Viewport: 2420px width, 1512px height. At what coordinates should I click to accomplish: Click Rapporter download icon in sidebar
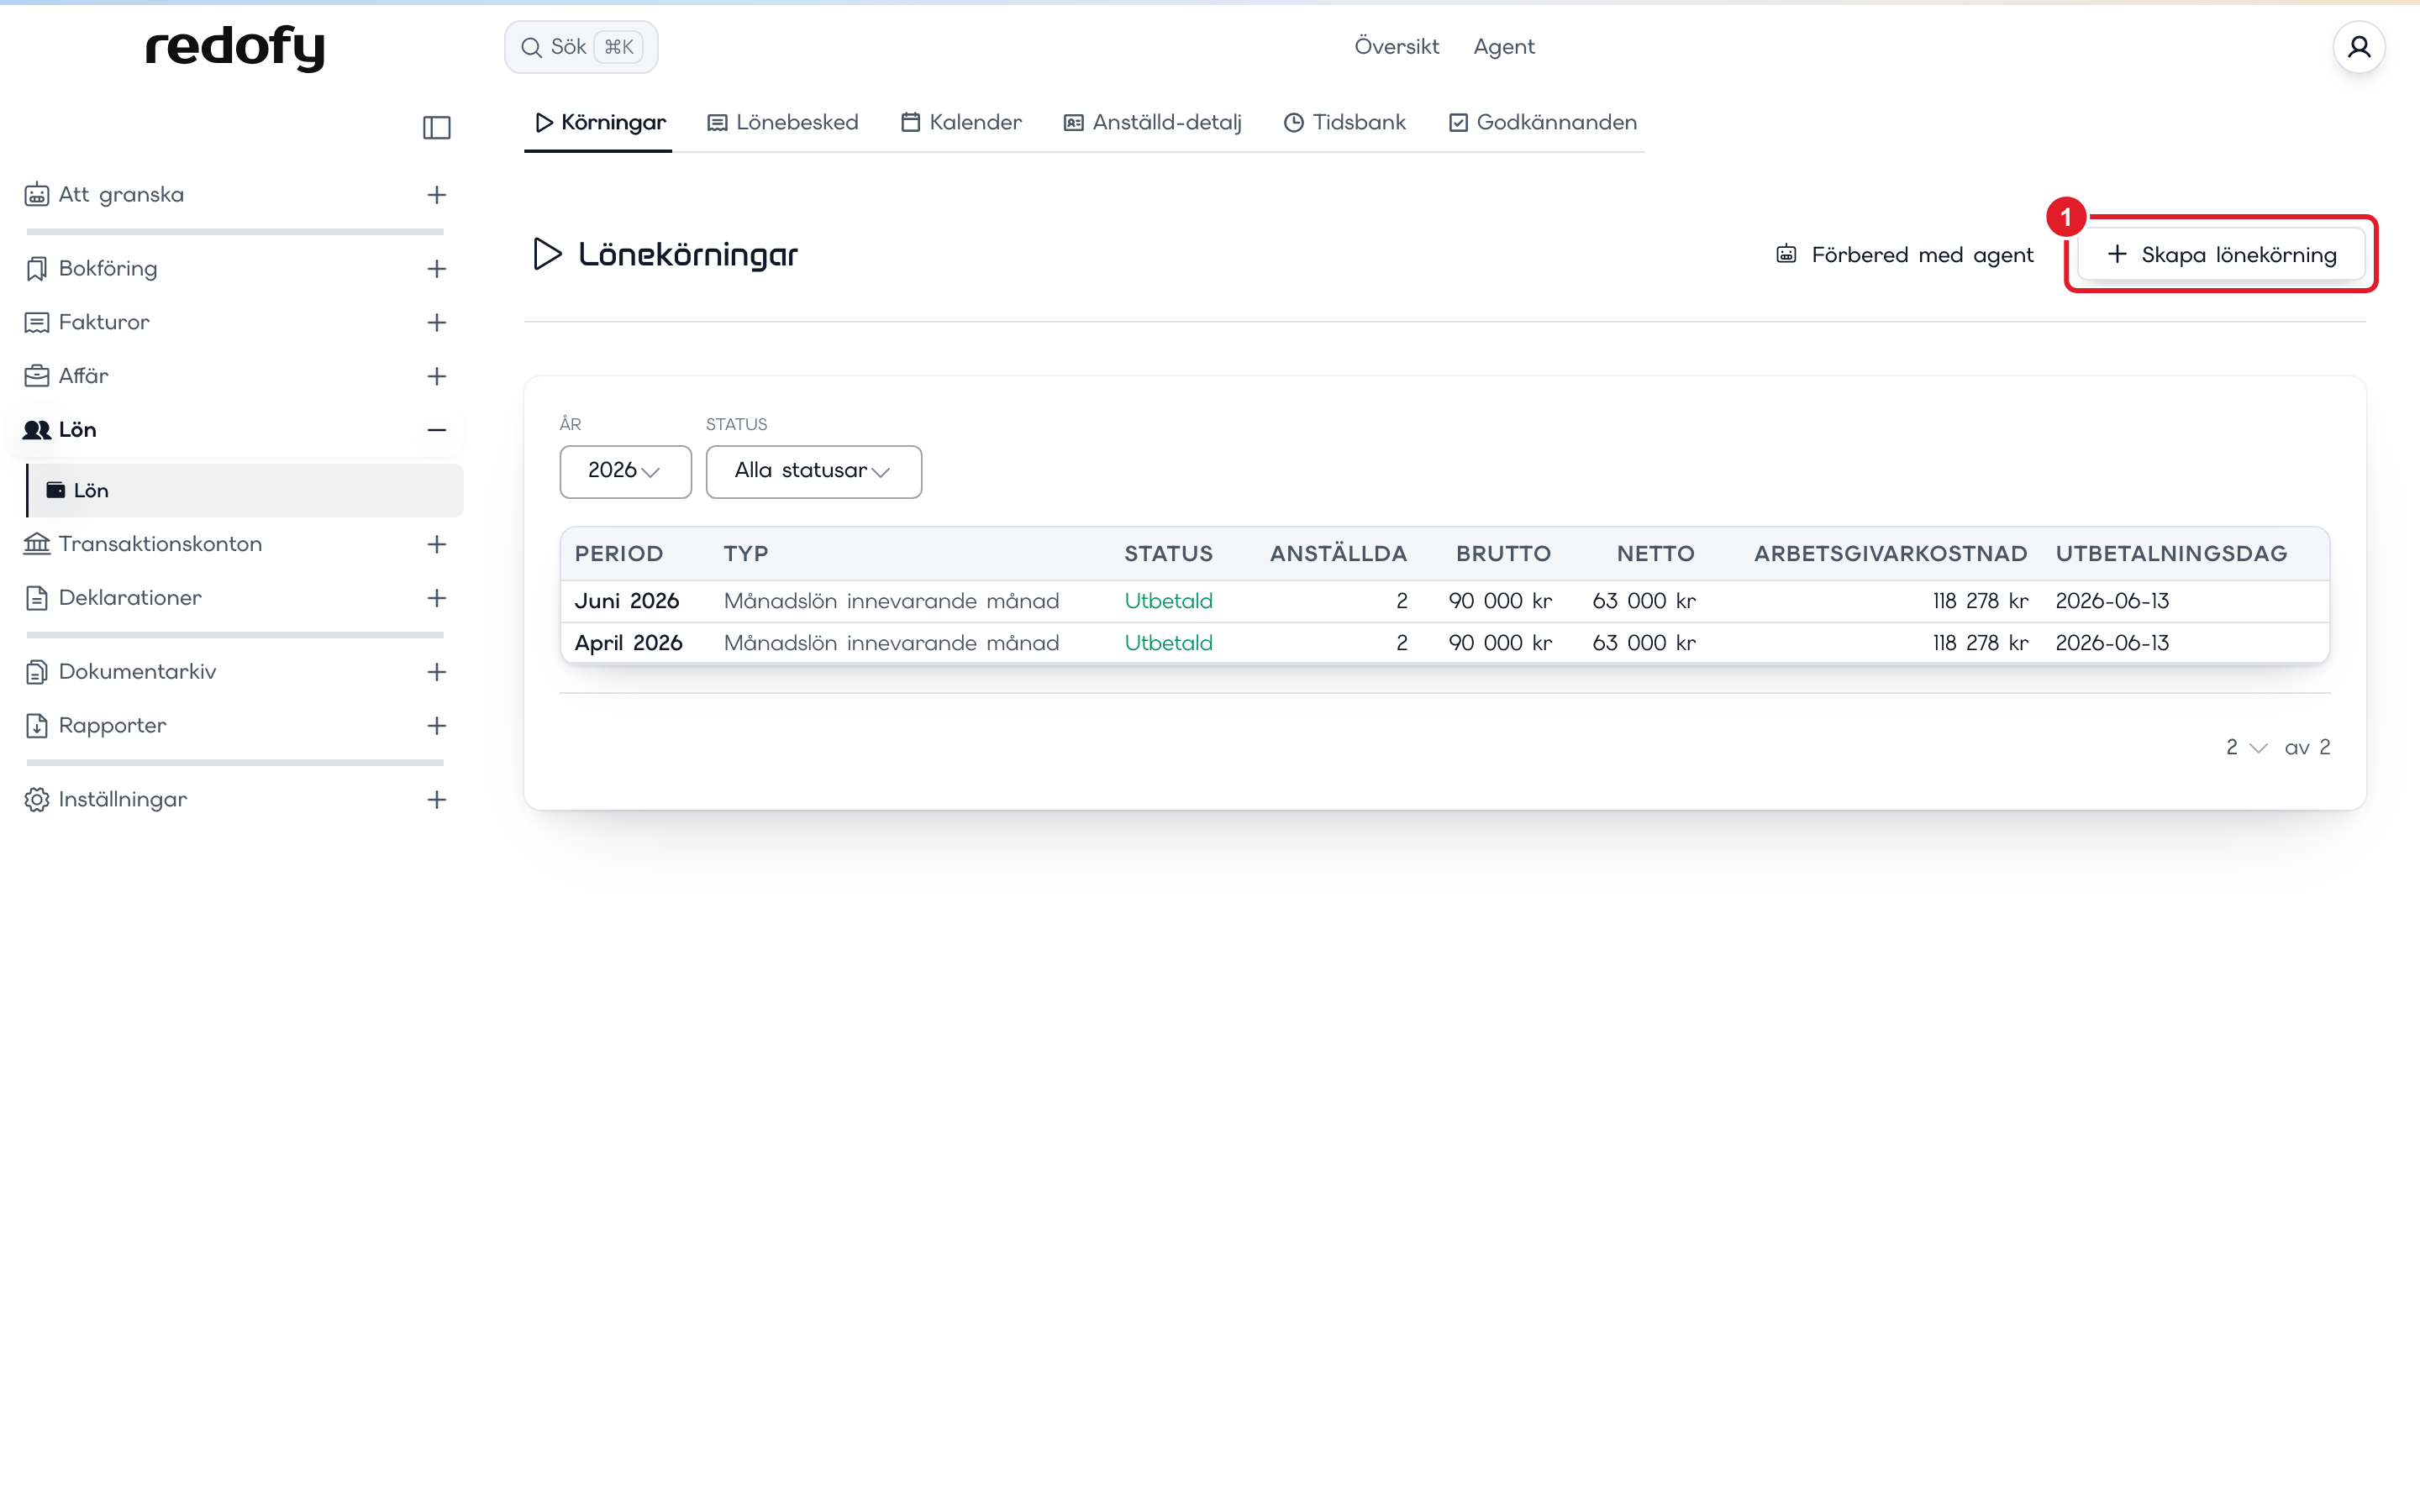click(x=37, y=726)
